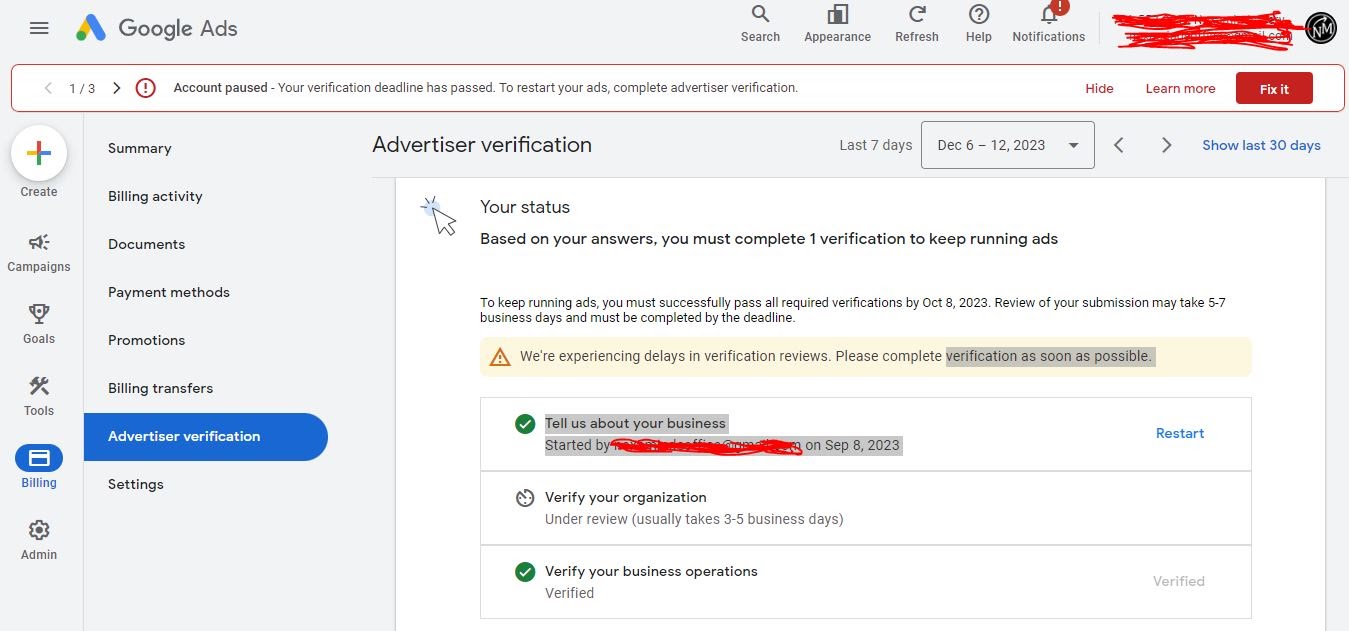The width and height of the screenshot is (1349, 631).
Task: Open Show last 30 days link
Action: pyautogui.click(x=1261, y=144)
